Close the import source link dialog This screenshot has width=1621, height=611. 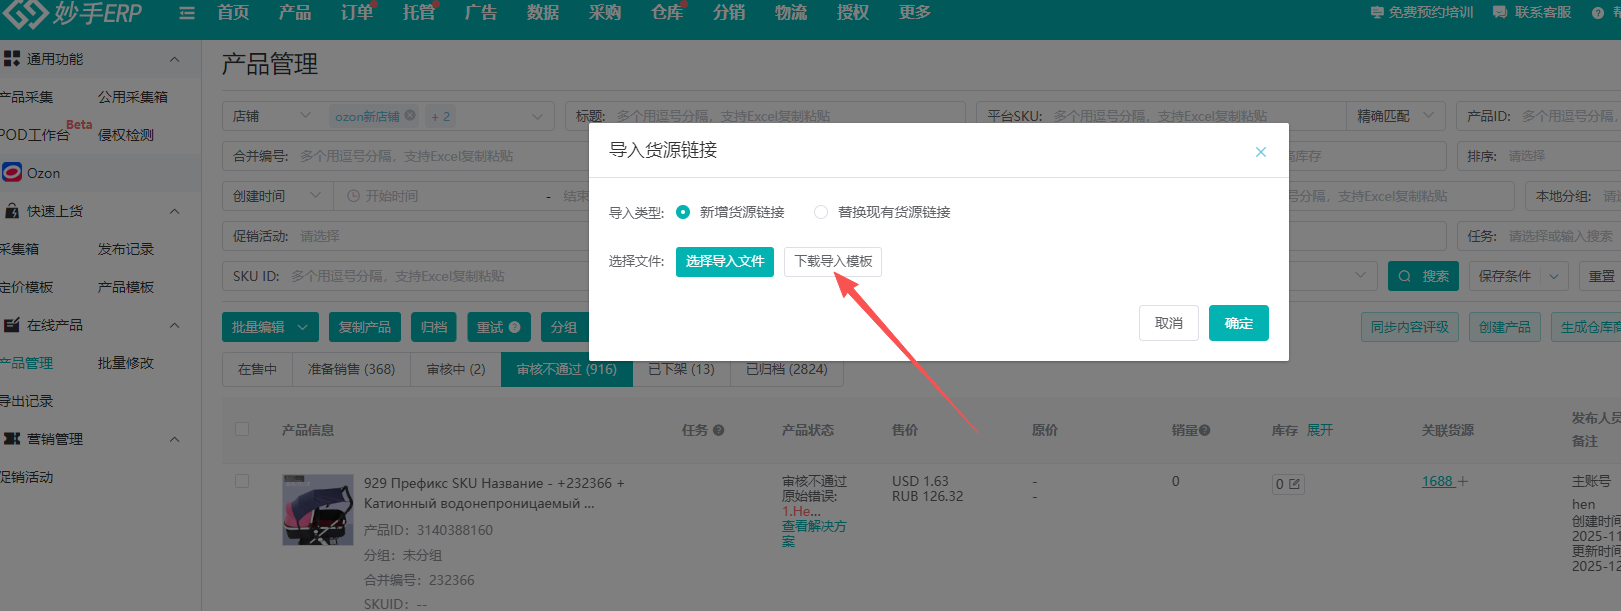click(x=1260, y=152)
